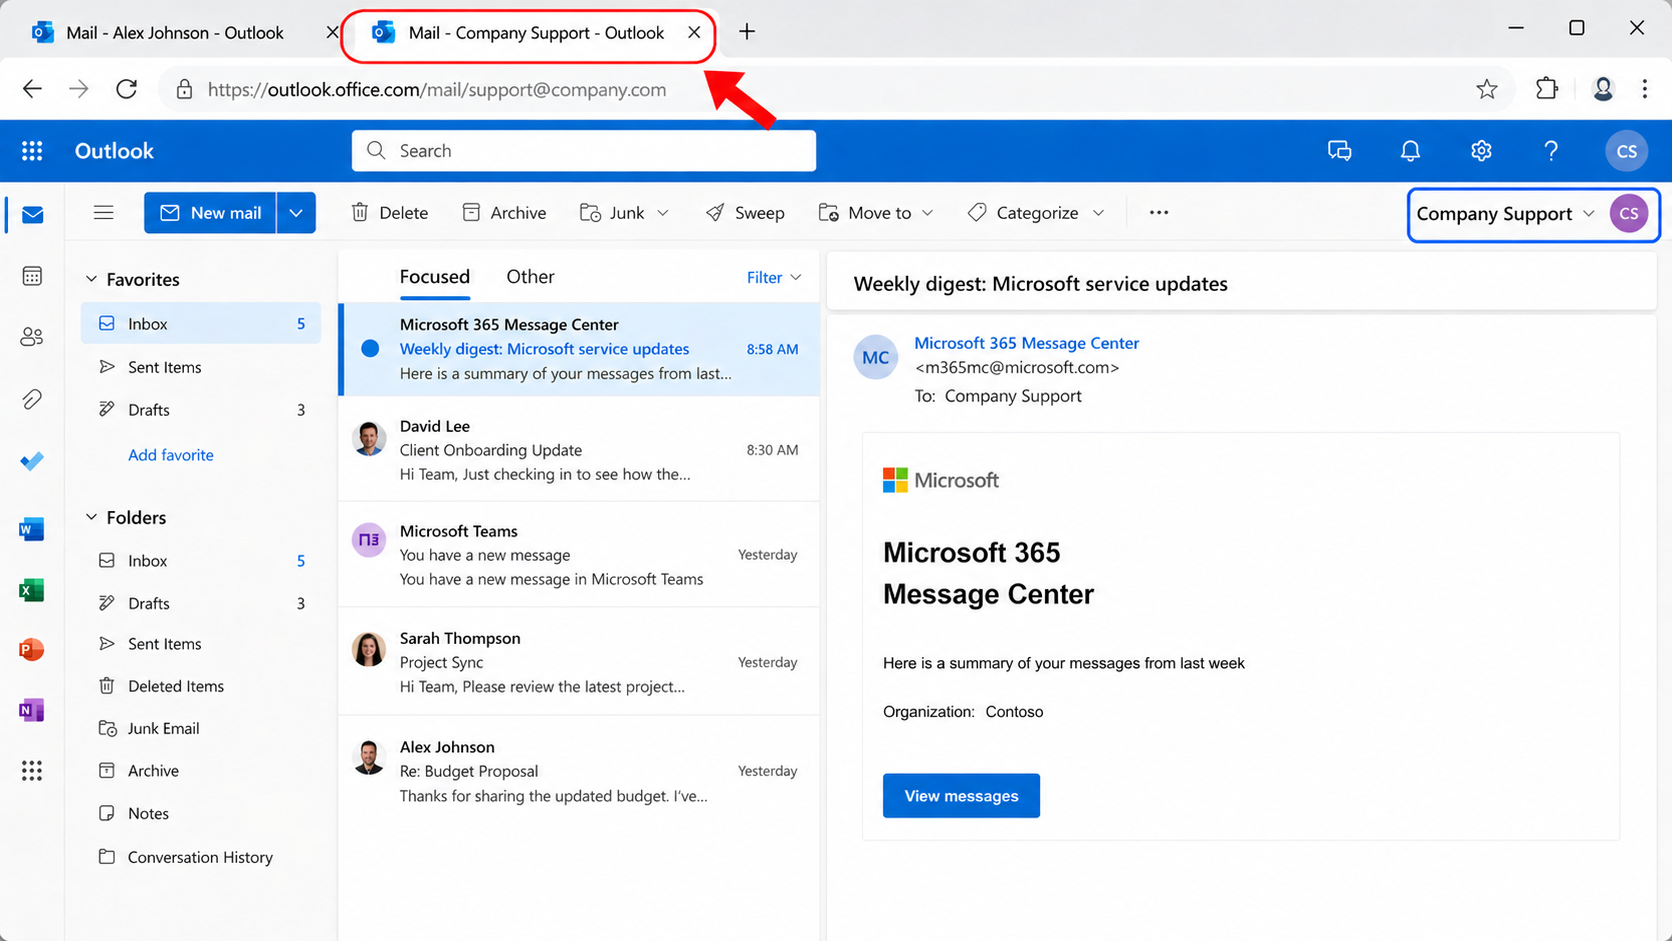Bookmark this page with the star icon
Viewport: 1672px width, 941px height.
point(1487,89)
